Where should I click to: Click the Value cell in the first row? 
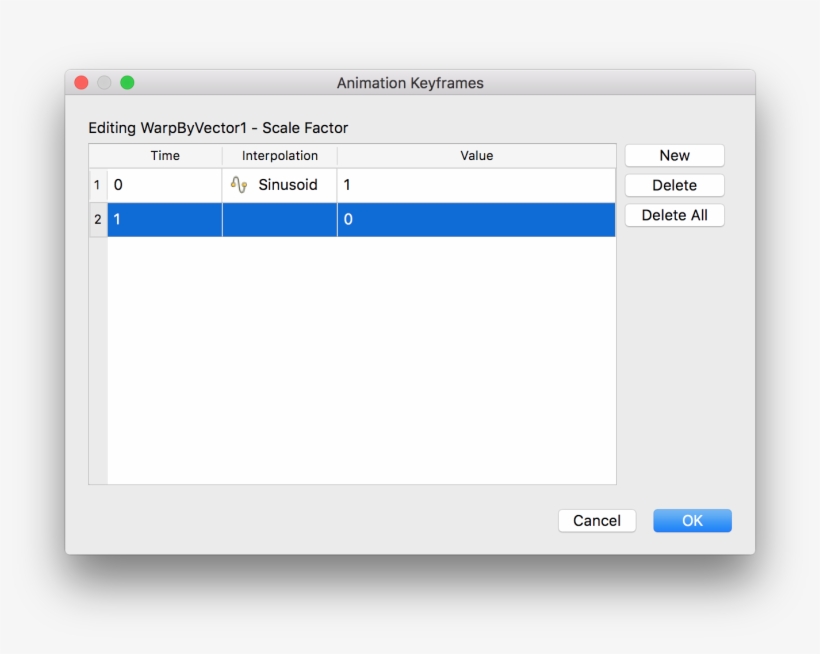[476, 185]
